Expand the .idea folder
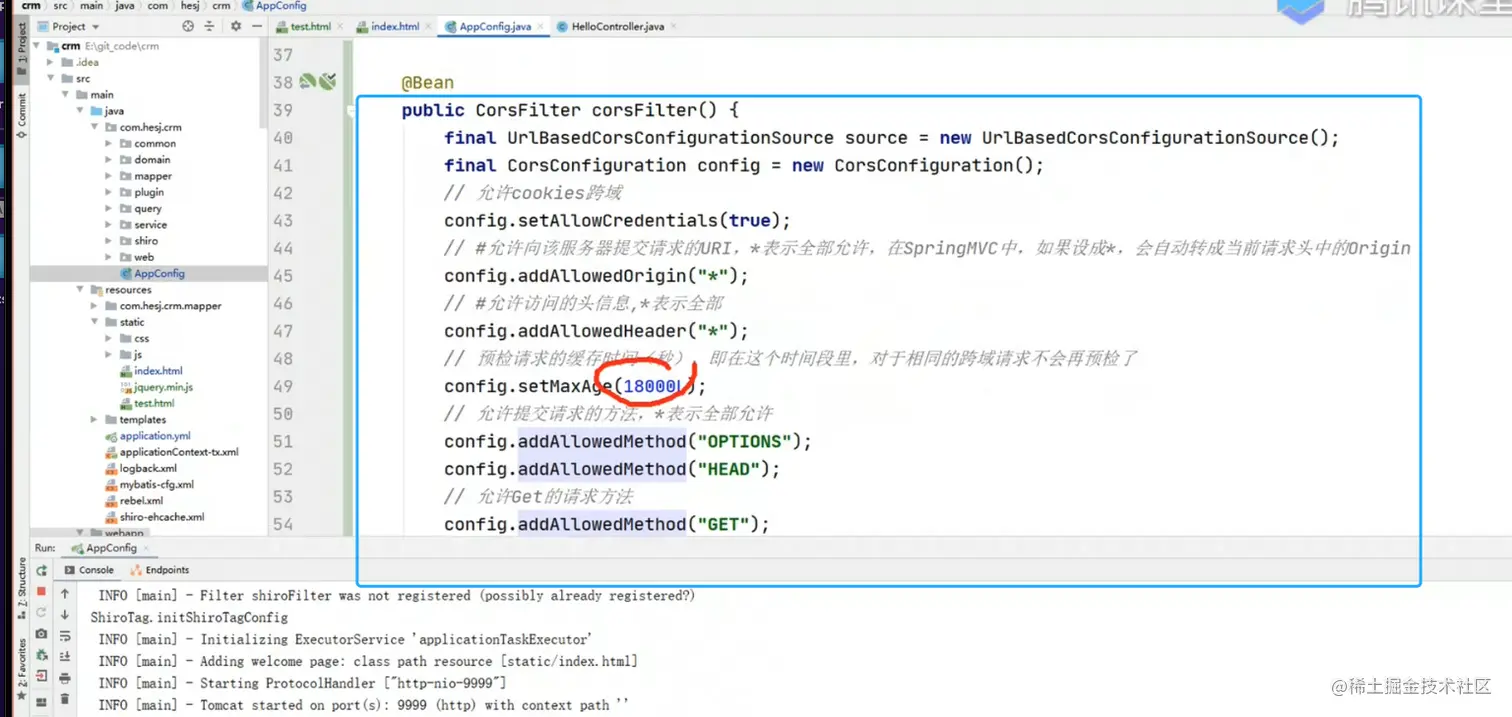Image resolution: width=1512 pixels, height=717 pixels. tap(51, 62)
